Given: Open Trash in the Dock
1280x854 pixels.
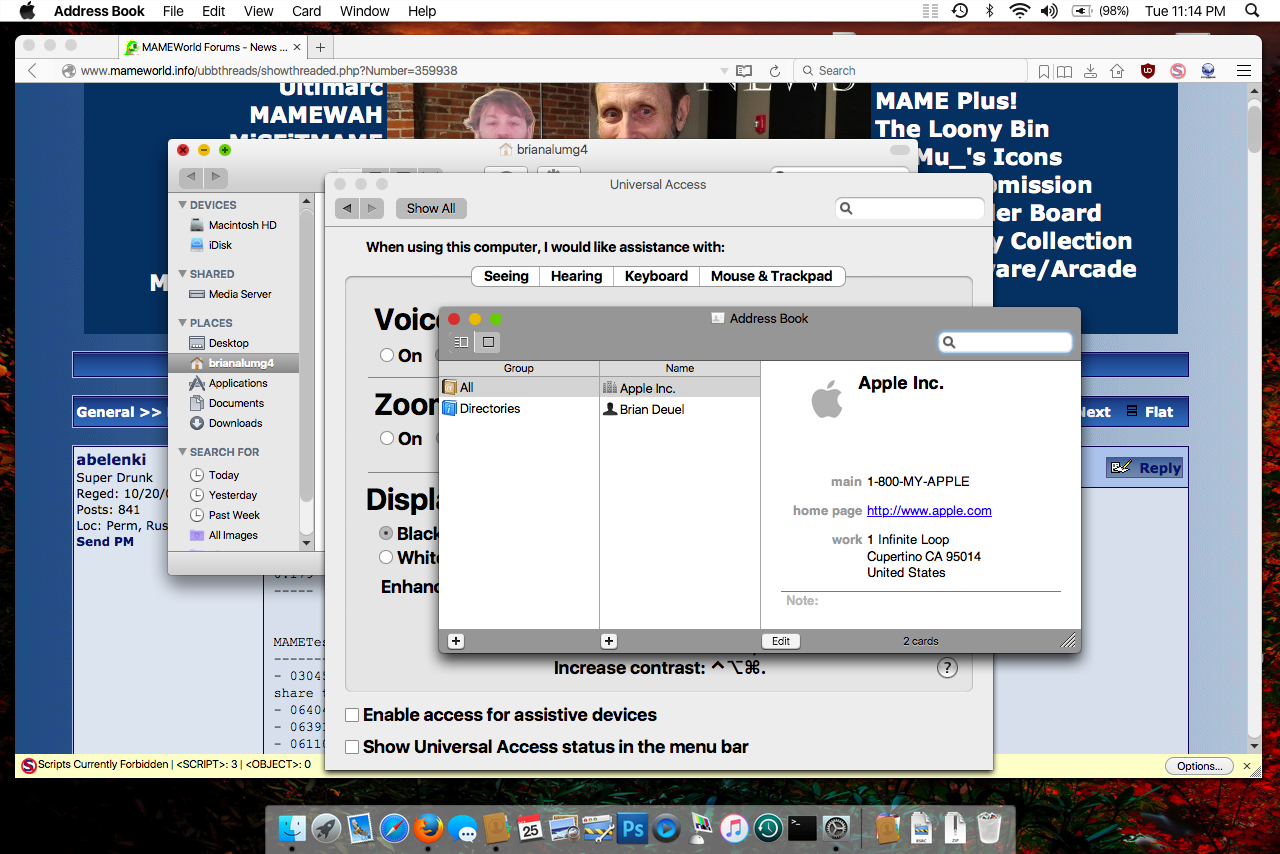Looking at the screenshot, I should [989, 828].
